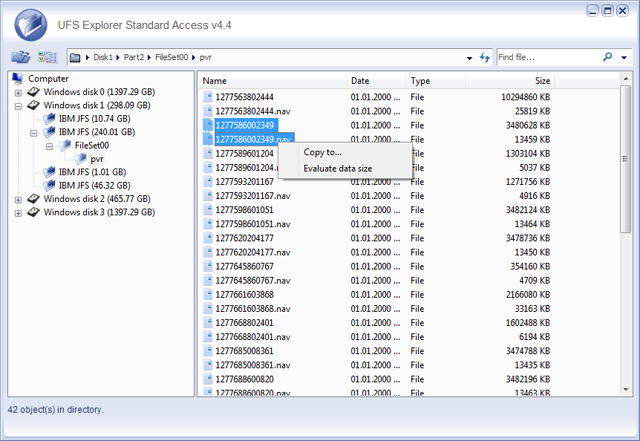The image size is (640, 441).
Task: Select FileSet00 folder in tree
Action: (x=92, y=145)
